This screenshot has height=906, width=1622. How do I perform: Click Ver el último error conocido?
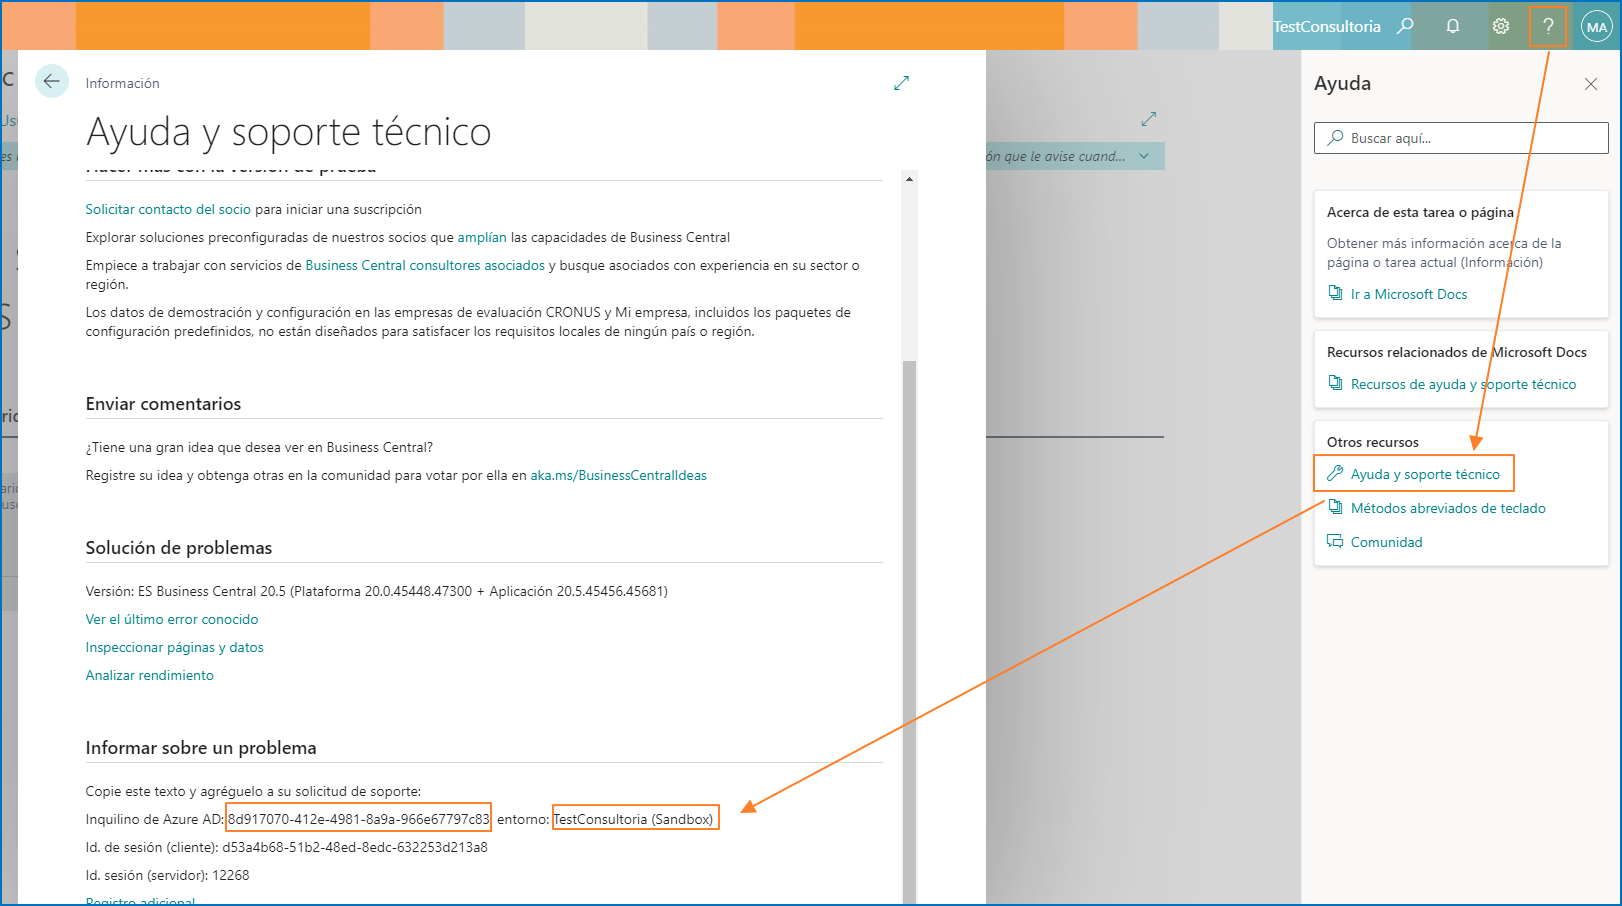(172, 619)
